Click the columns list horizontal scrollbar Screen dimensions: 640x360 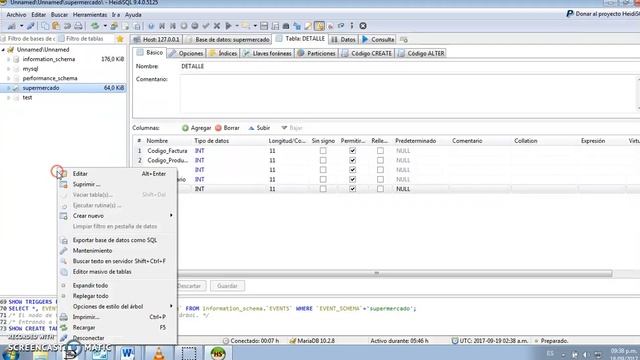click(394, 273)
